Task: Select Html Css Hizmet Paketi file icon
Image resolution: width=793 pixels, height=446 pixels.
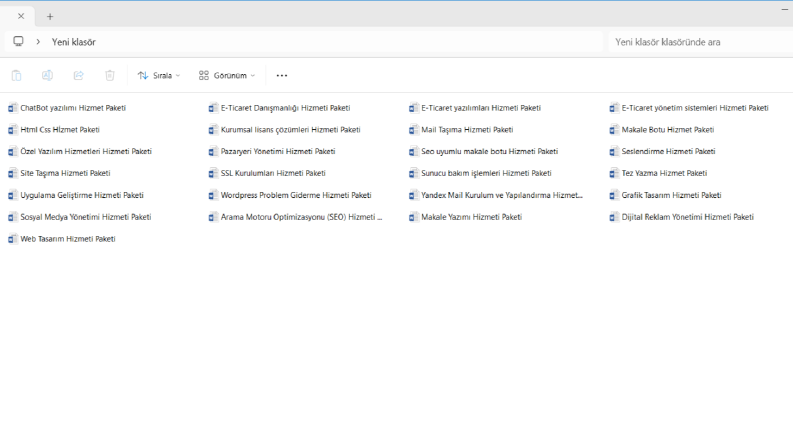Action: [x=13, y=129]
